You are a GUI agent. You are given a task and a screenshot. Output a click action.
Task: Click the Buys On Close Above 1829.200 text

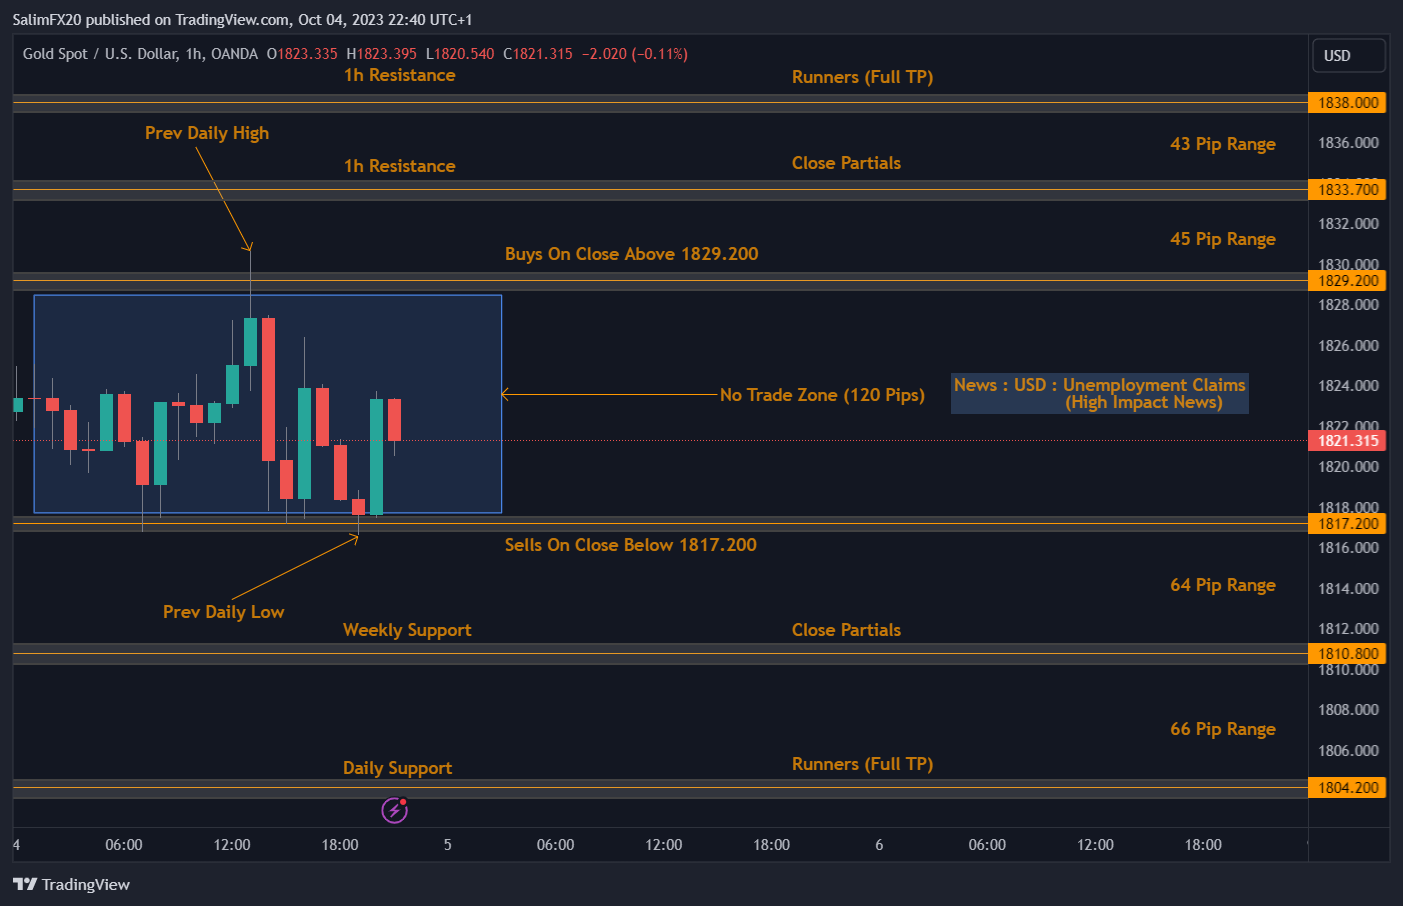[x=631, y=254]
